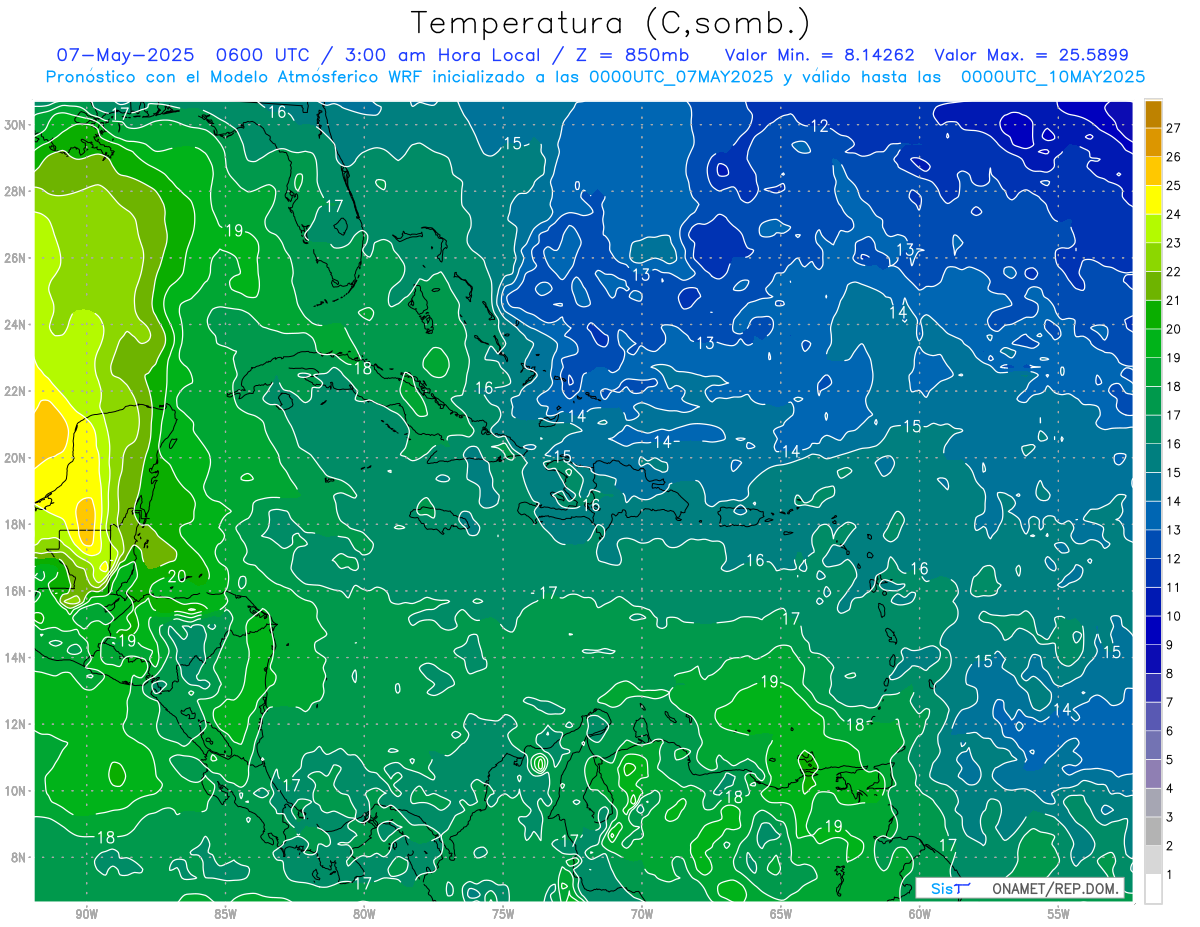
Task: Click the 'Pronóstico con el Modelo Atmosferico WRF' line
Action: [x=595, y=76]
